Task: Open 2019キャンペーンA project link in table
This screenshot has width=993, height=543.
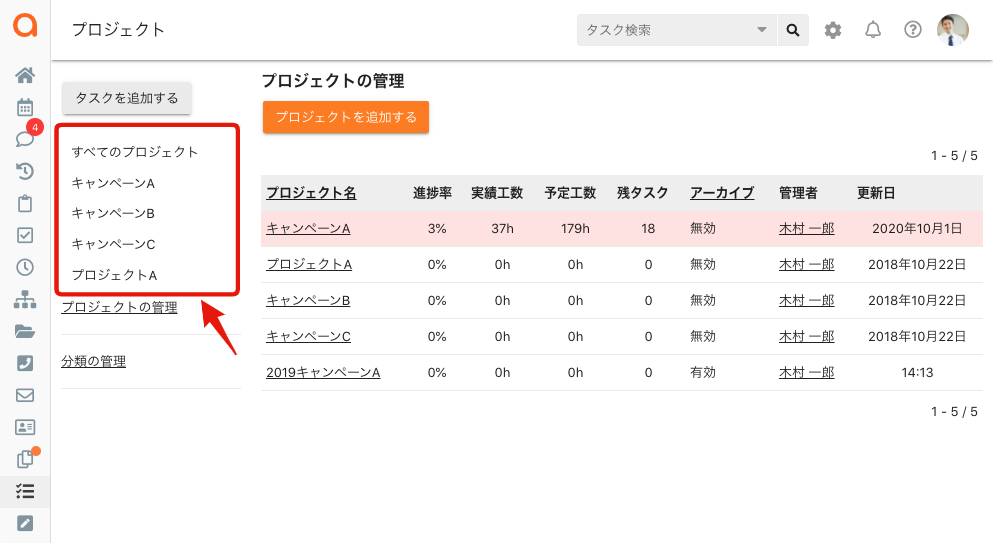Action: (323, 372)
